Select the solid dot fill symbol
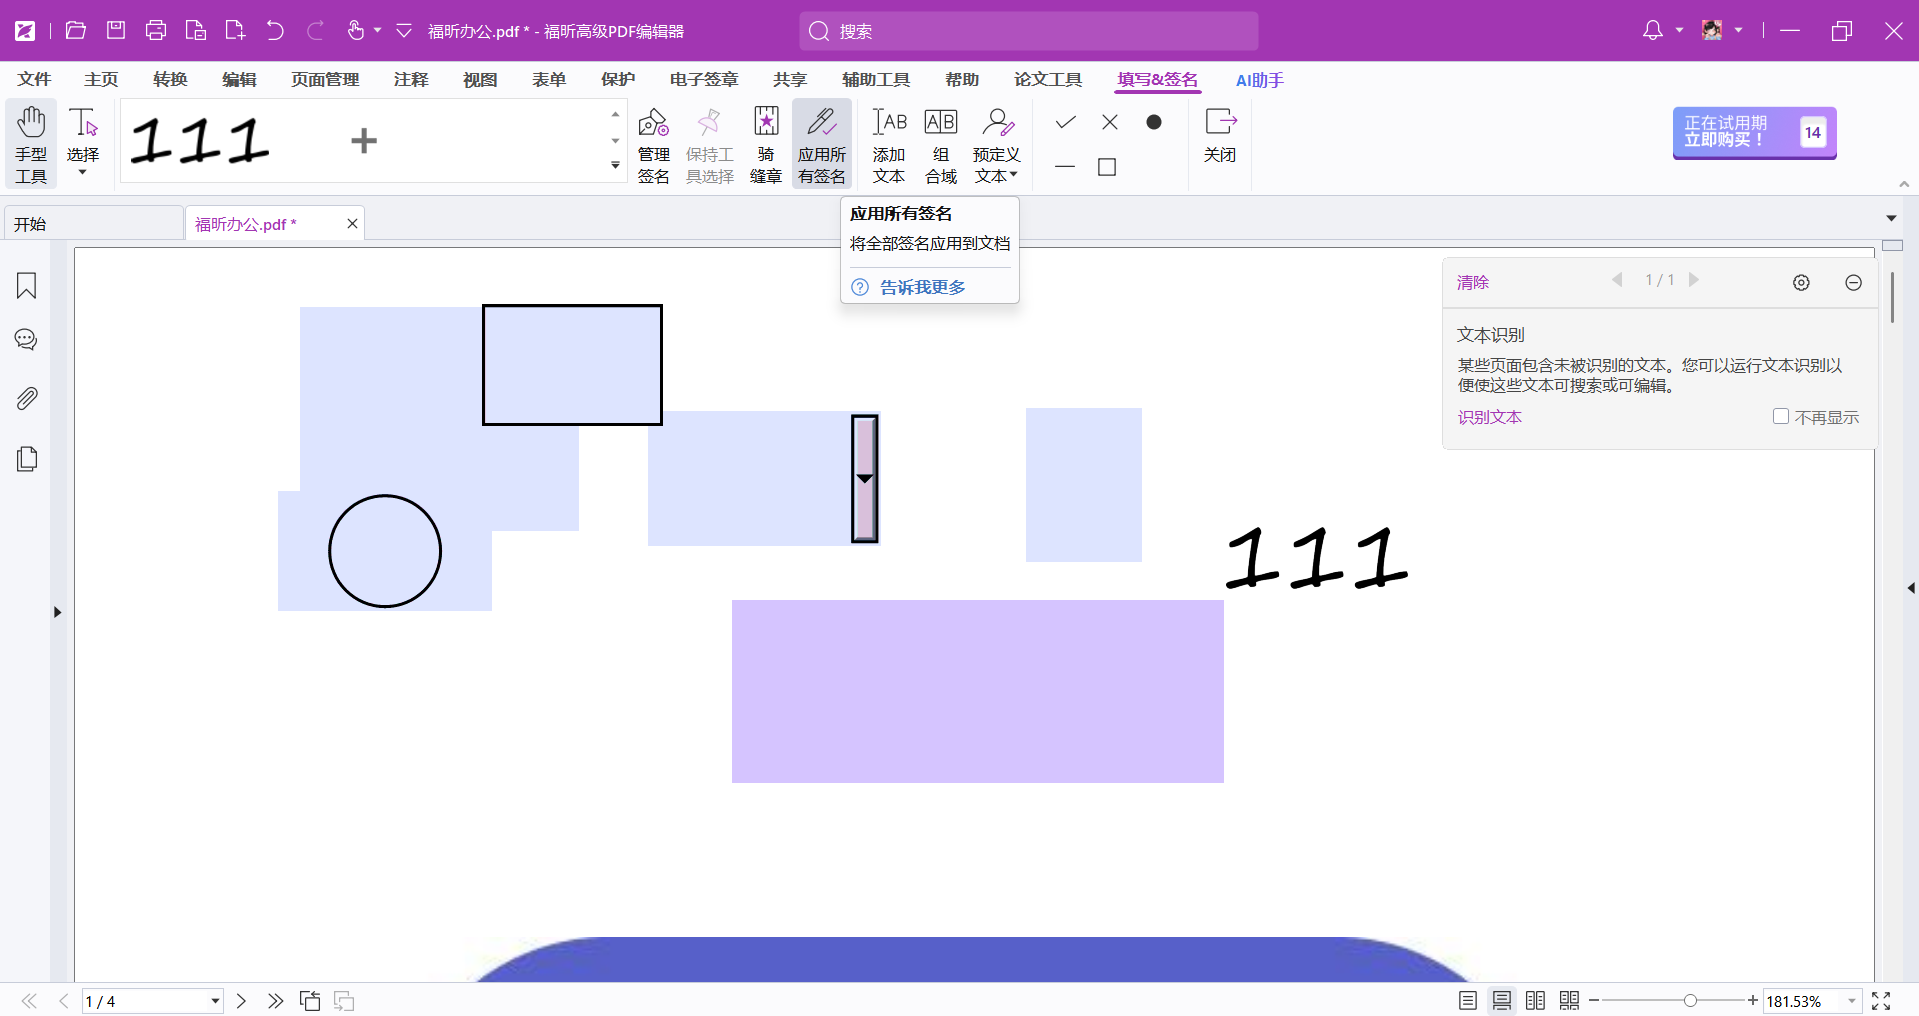 click(x=1154, y=122)
